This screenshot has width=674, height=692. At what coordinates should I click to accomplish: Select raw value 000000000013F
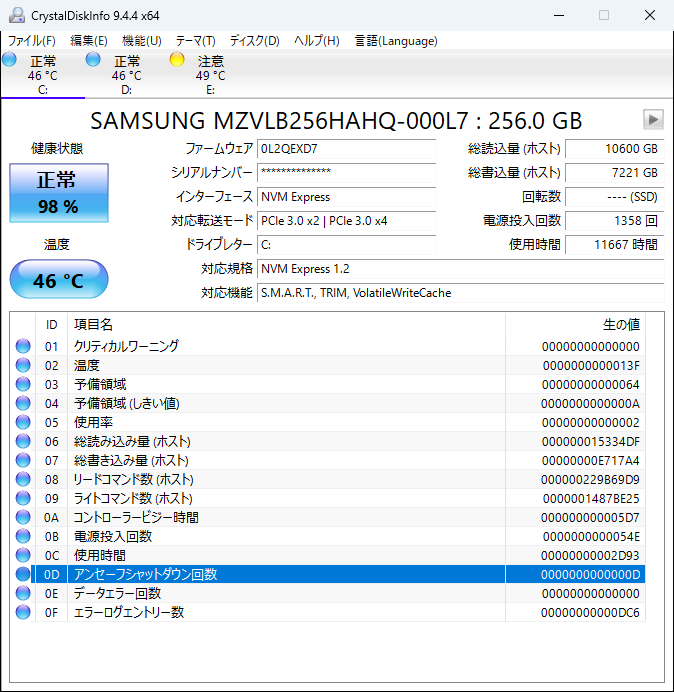[591, 365]
